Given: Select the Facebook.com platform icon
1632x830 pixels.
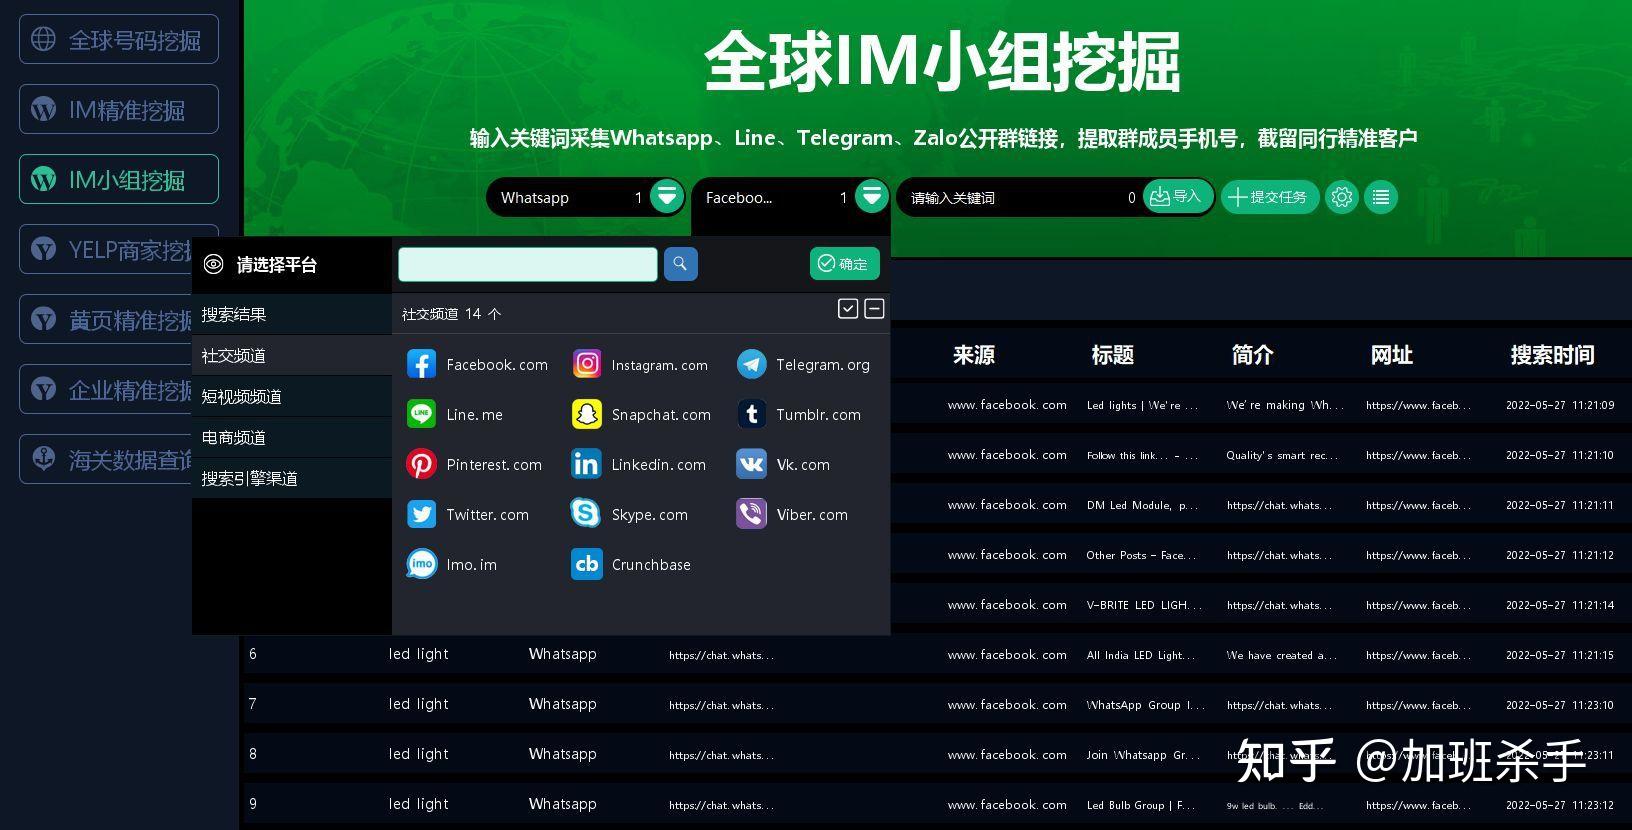Looking at the screenshot, I should click(x=421, y=364).
